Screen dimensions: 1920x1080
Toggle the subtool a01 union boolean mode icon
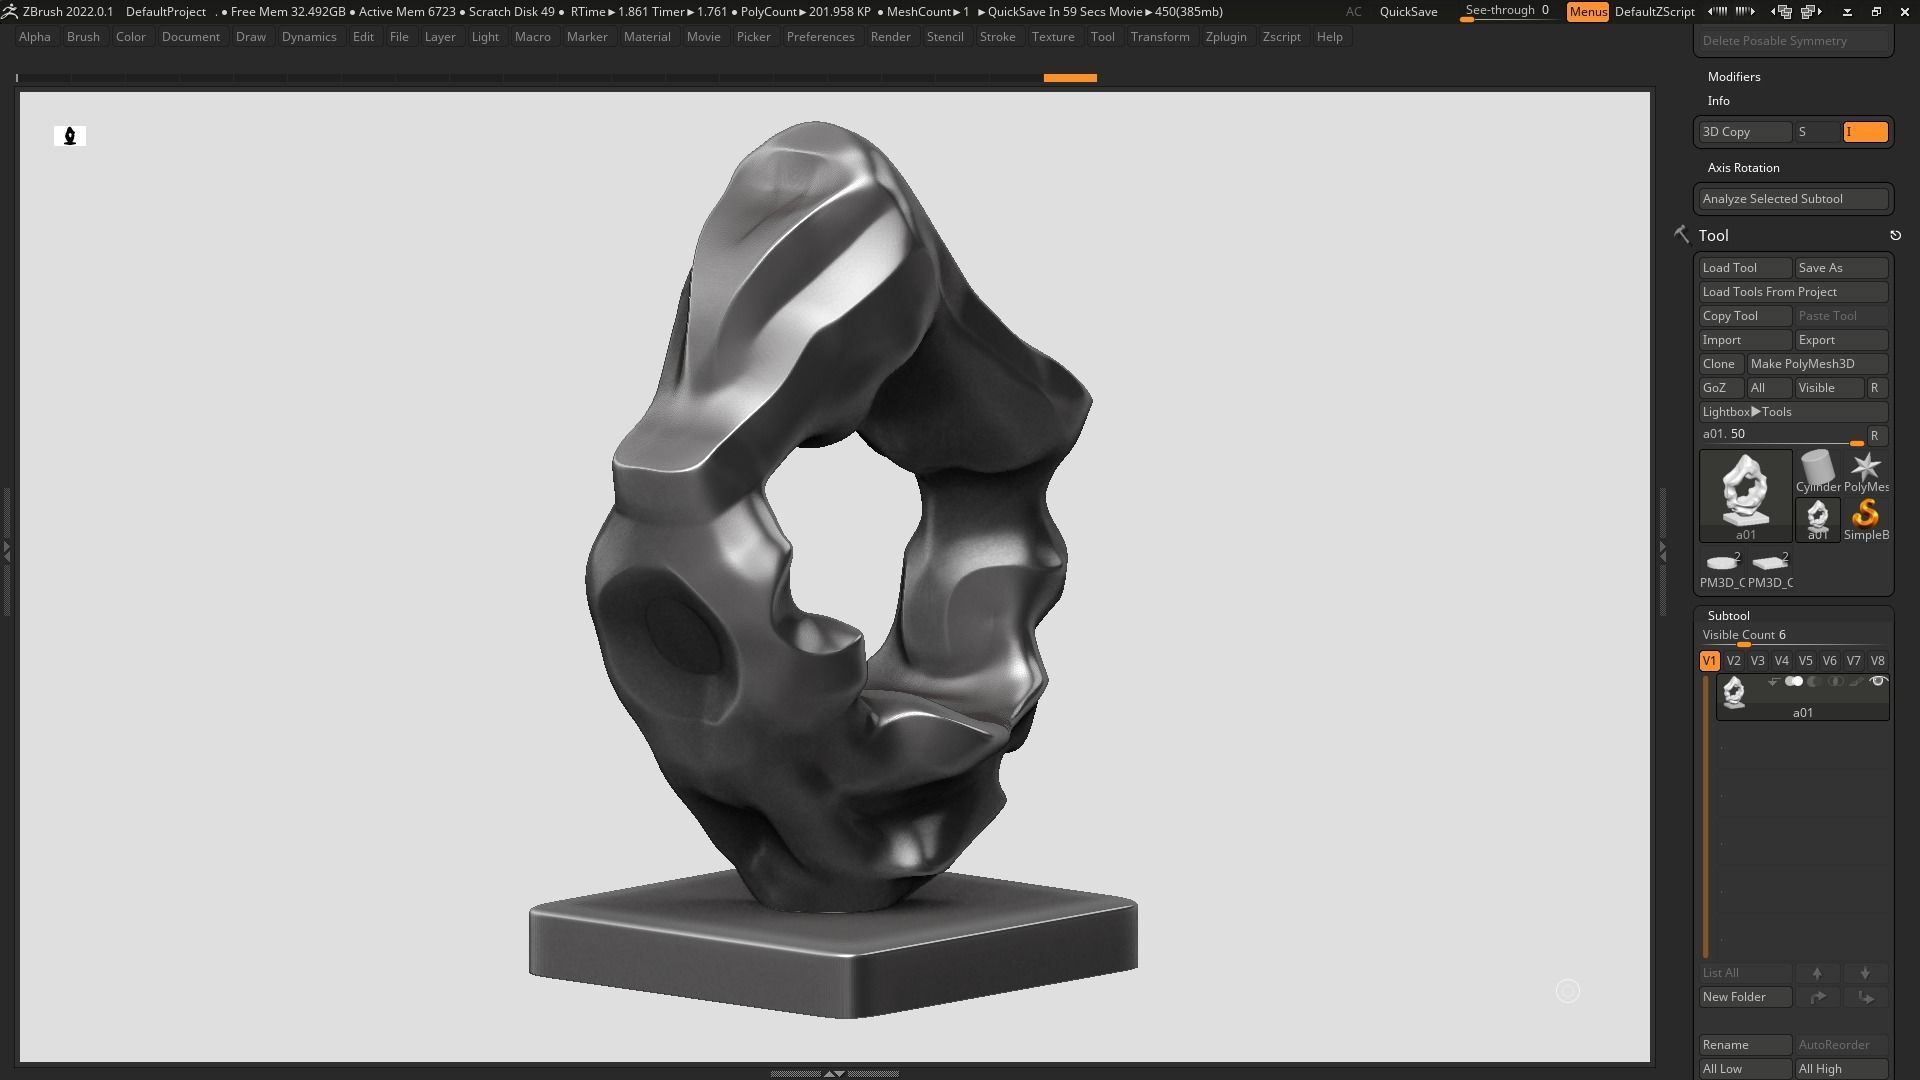pos(1794,682)
